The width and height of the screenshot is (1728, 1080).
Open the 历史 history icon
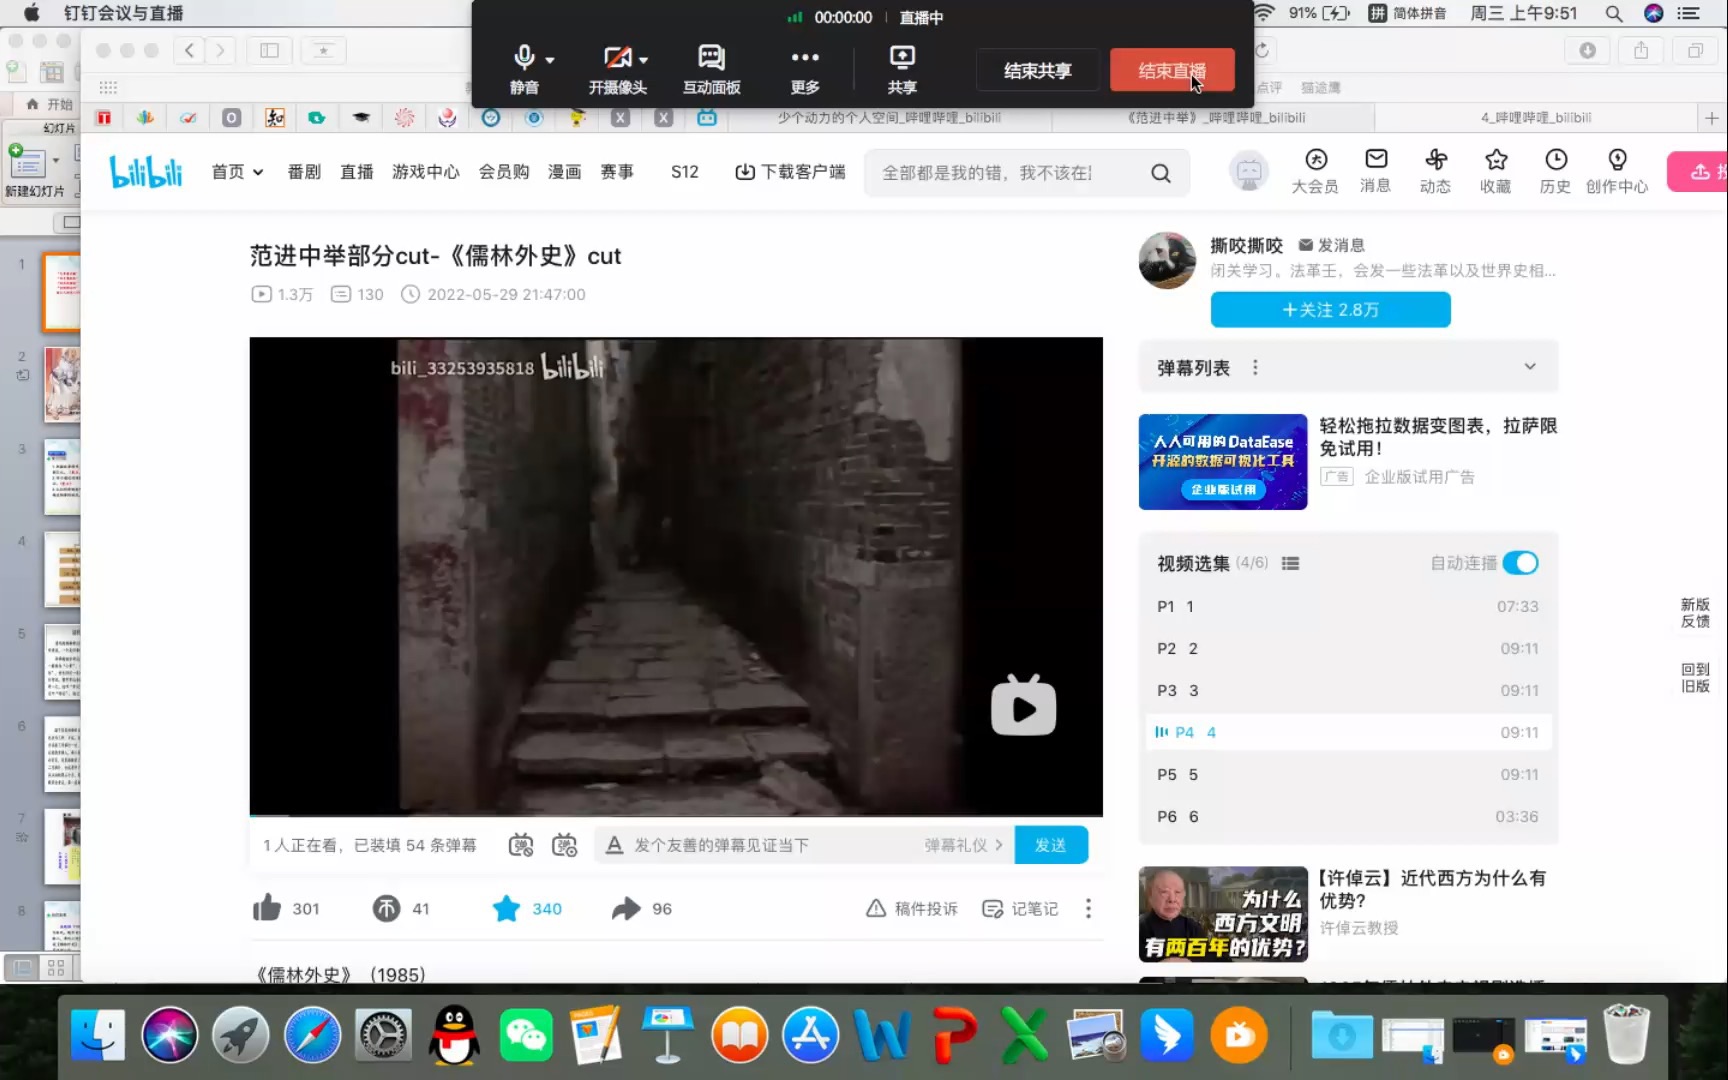1556,171
